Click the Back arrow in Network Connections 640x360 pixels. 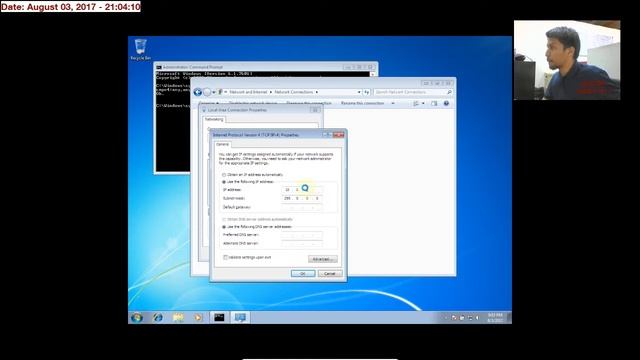point(198,92)
